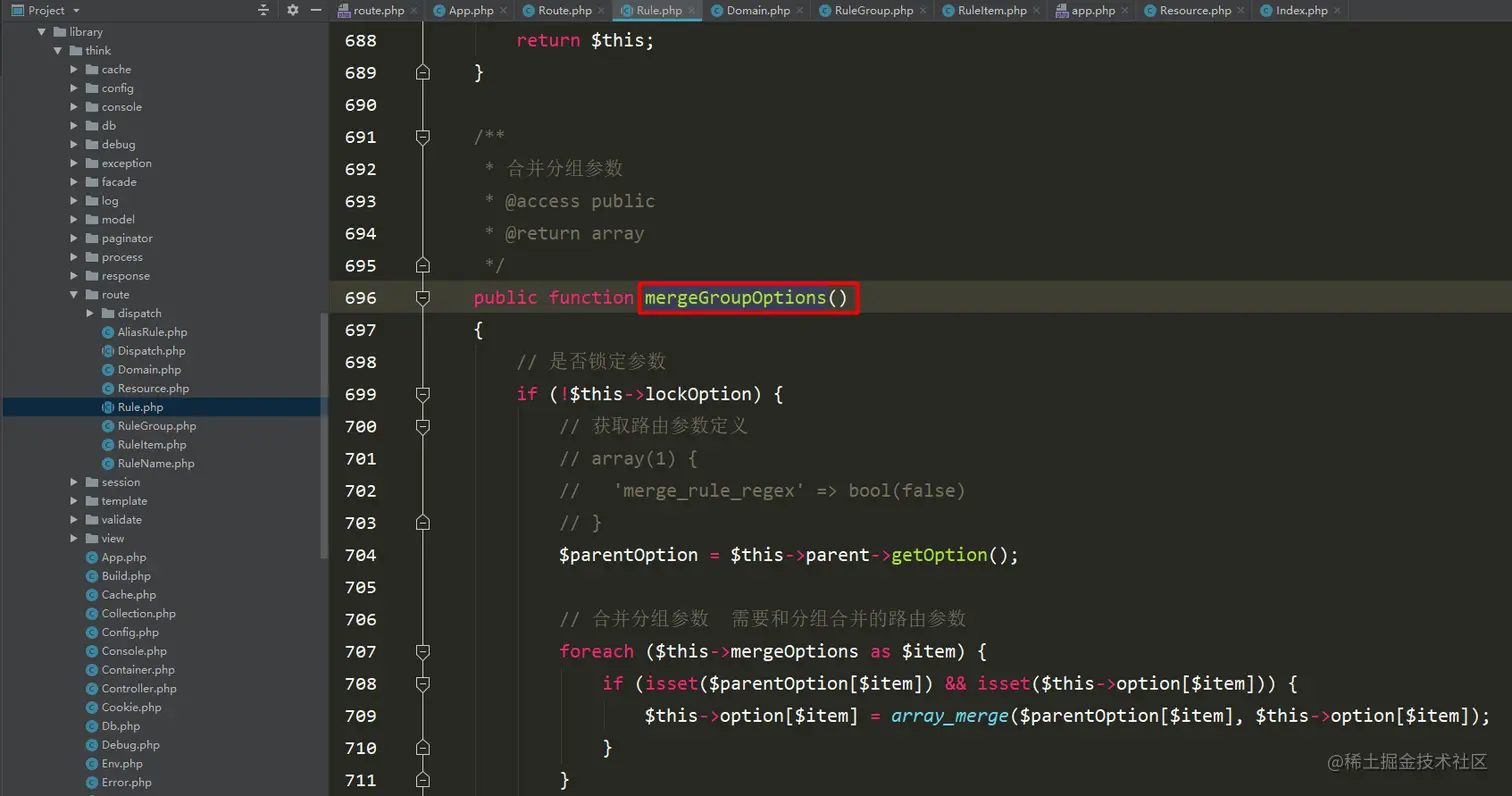The height and width of the screenshot is (796, 1512).
Task: Click line number 704 in gutter
Action: (360, 555)
